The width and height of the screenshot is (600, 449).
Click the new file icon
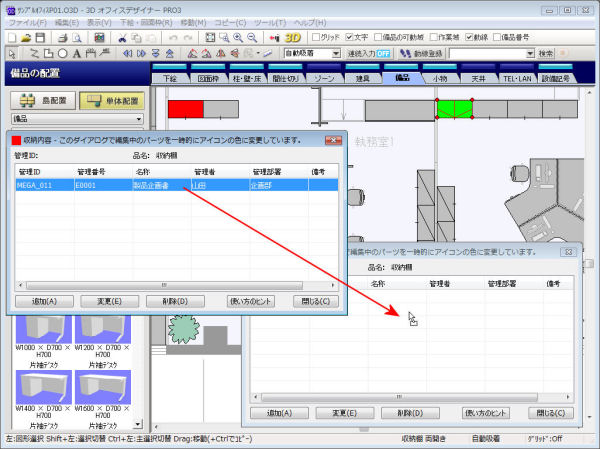click(12, 37)
